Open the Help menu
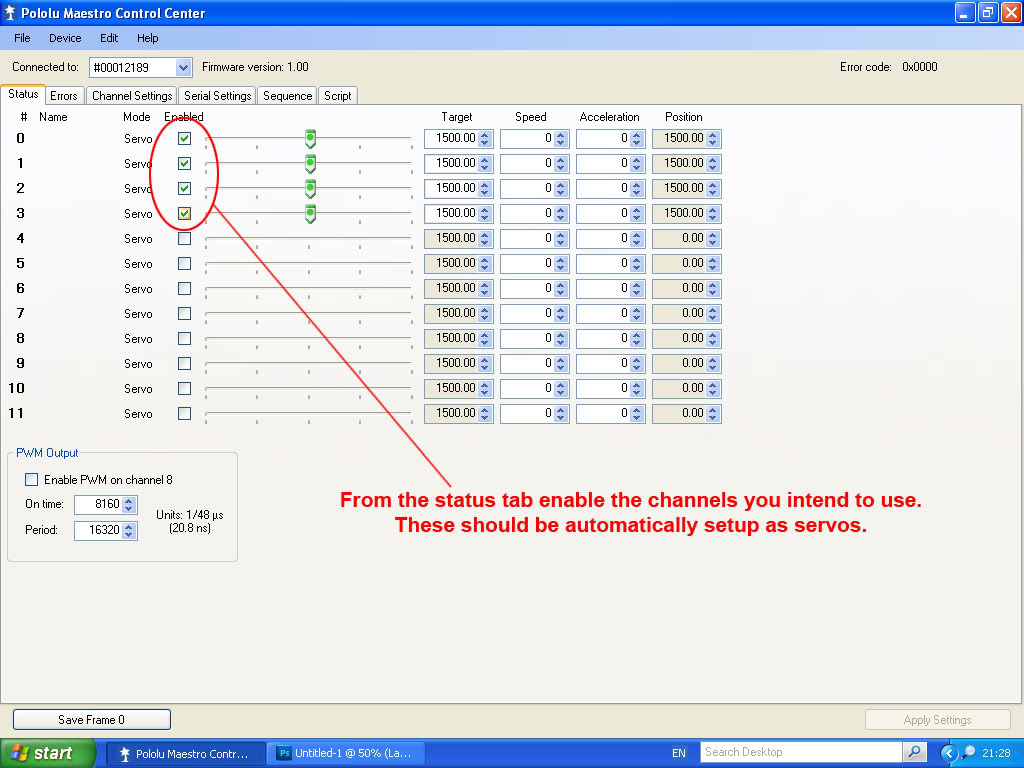1024x768 pixels. point(148,38)
